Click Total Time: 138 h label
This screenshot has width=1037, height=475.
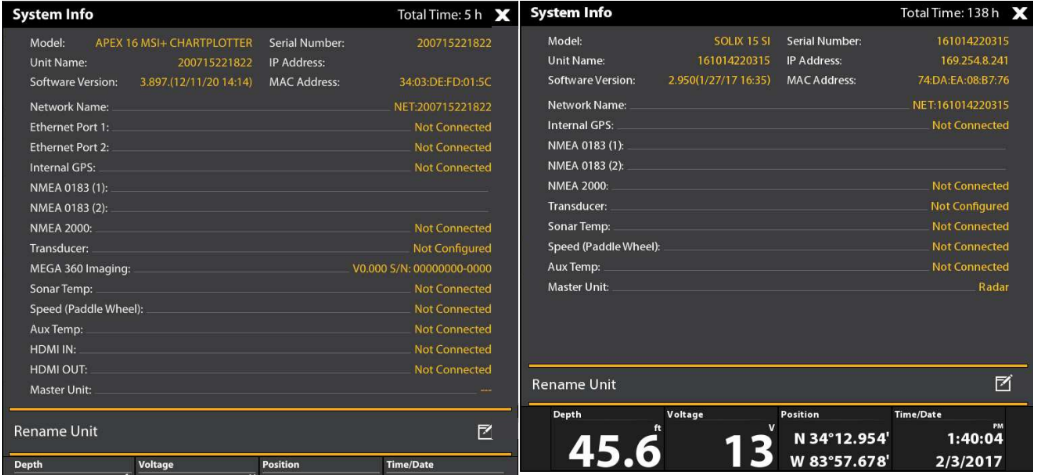coord(950,13)
